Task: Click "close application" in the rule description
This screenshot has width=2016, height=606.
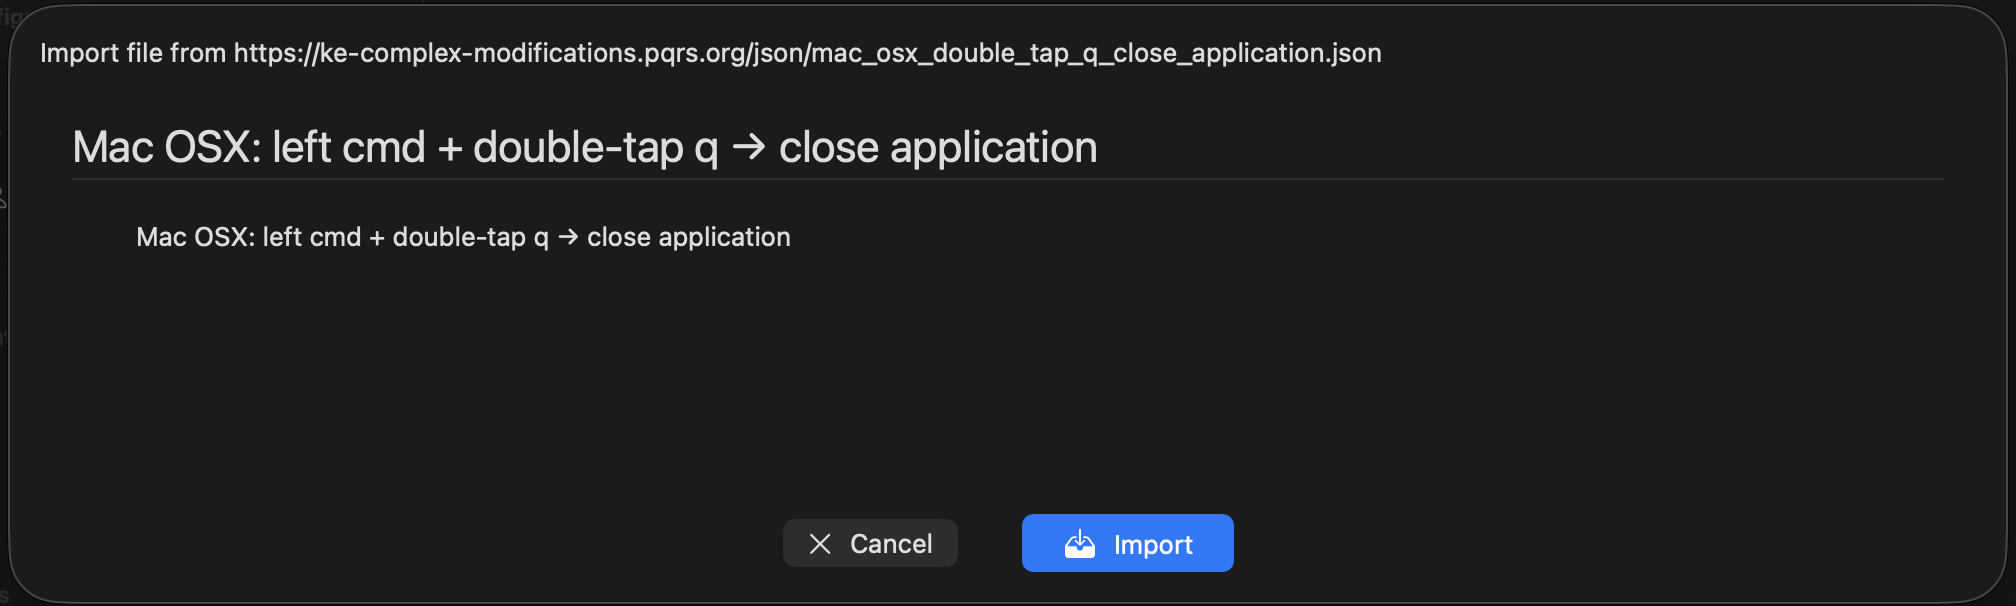Action: click(x=688, y=237)
